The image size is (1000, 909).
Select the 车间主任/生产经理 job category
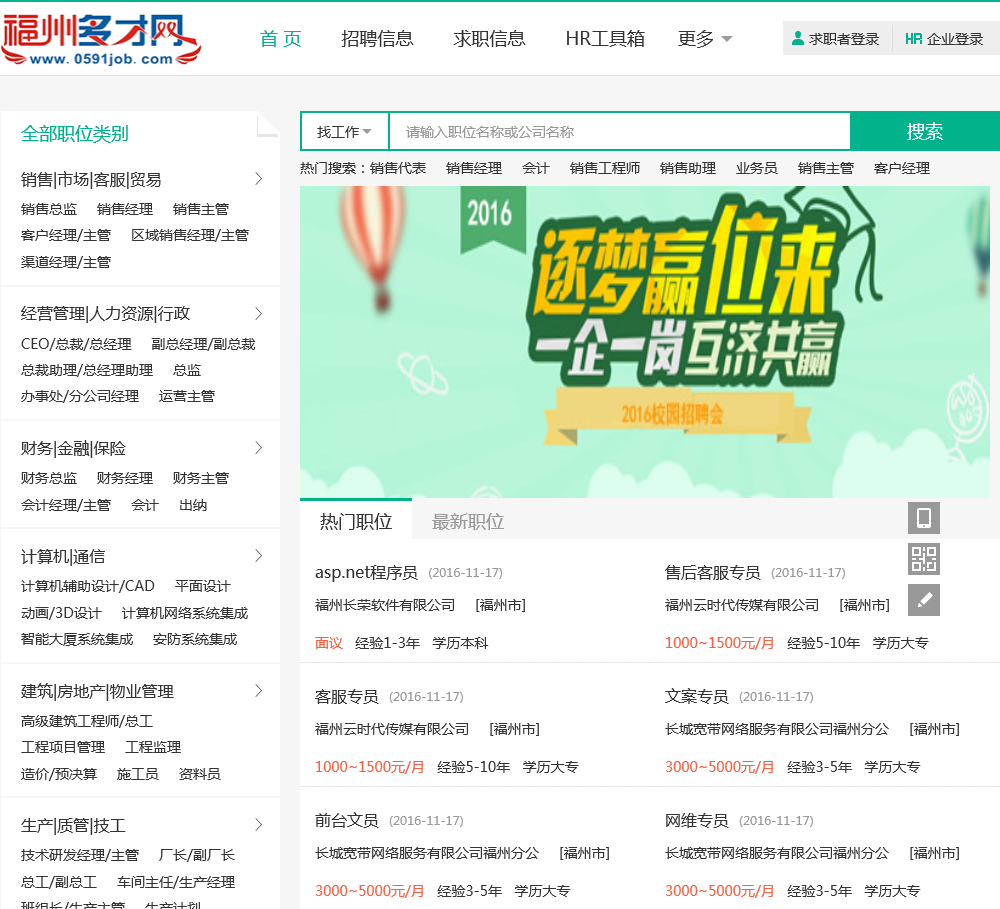tap(176, 882)
